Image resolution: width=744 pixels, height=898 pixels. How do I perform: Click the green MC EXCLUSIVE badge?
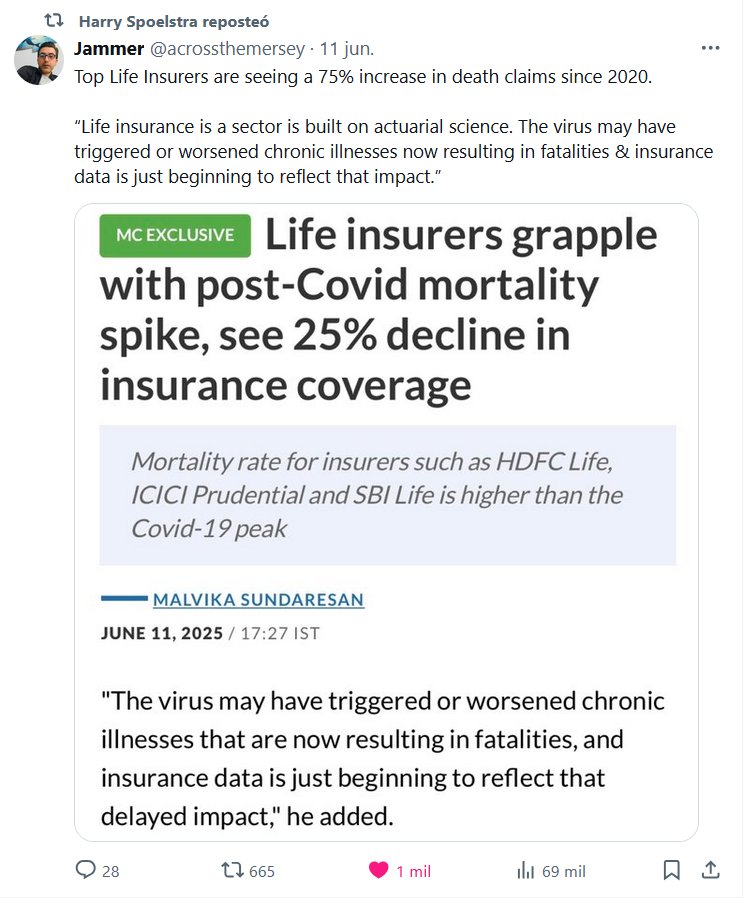[175, 235]
